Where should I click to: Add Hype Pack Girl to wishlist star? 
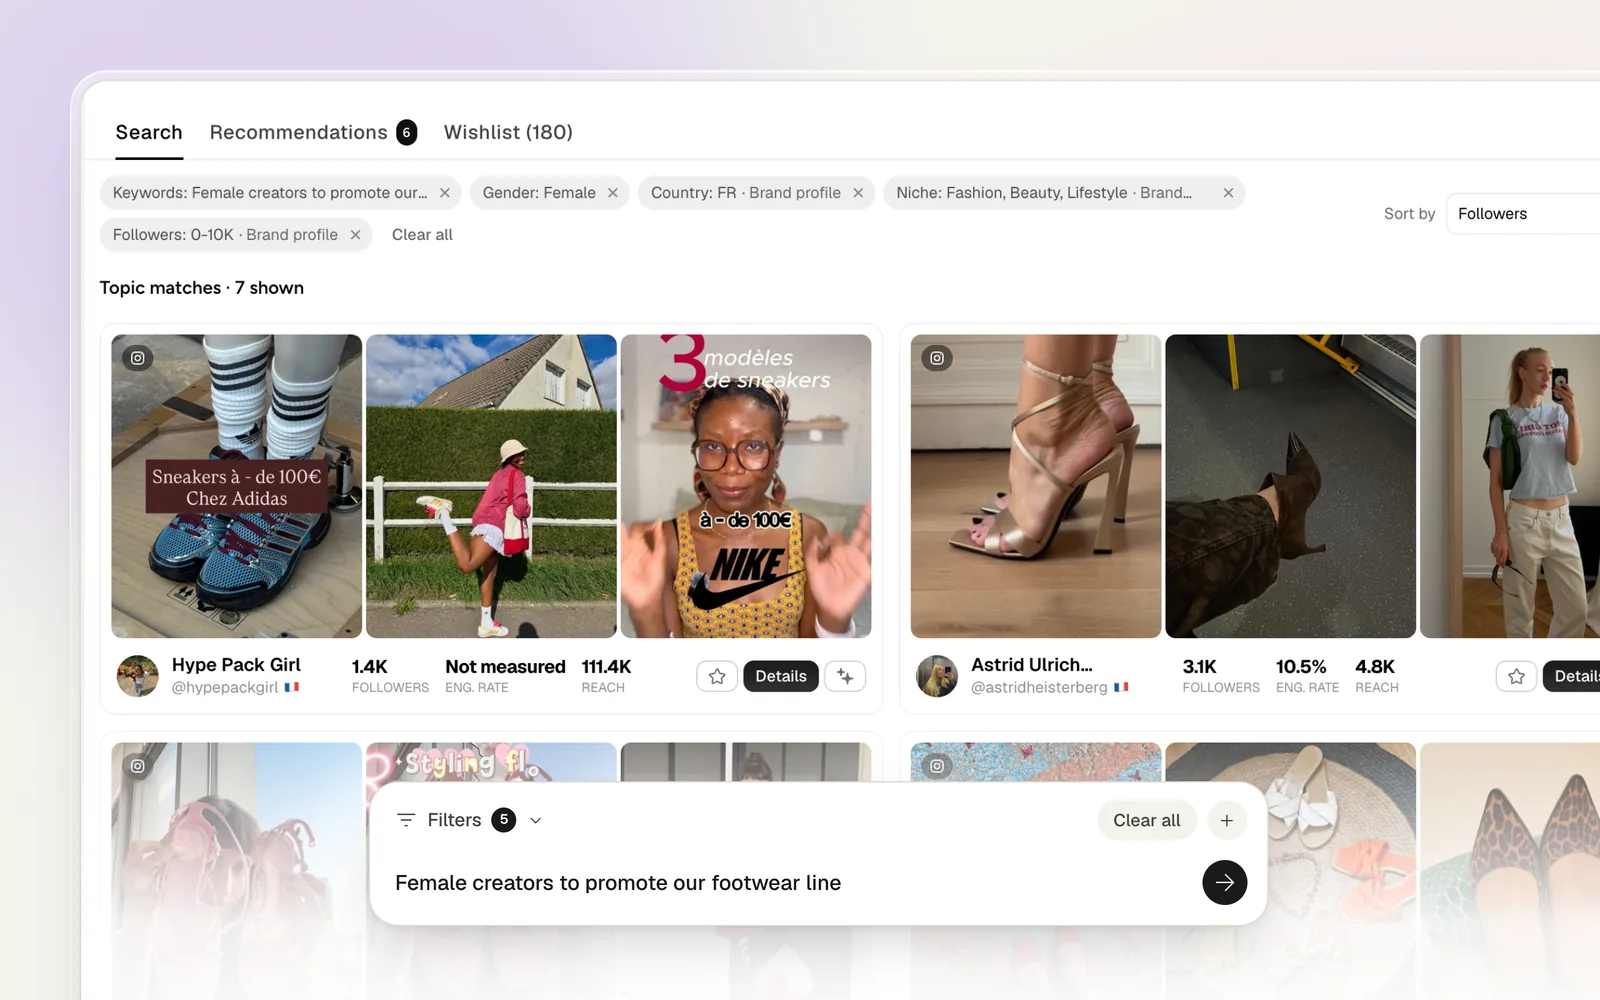pos(717,677)
